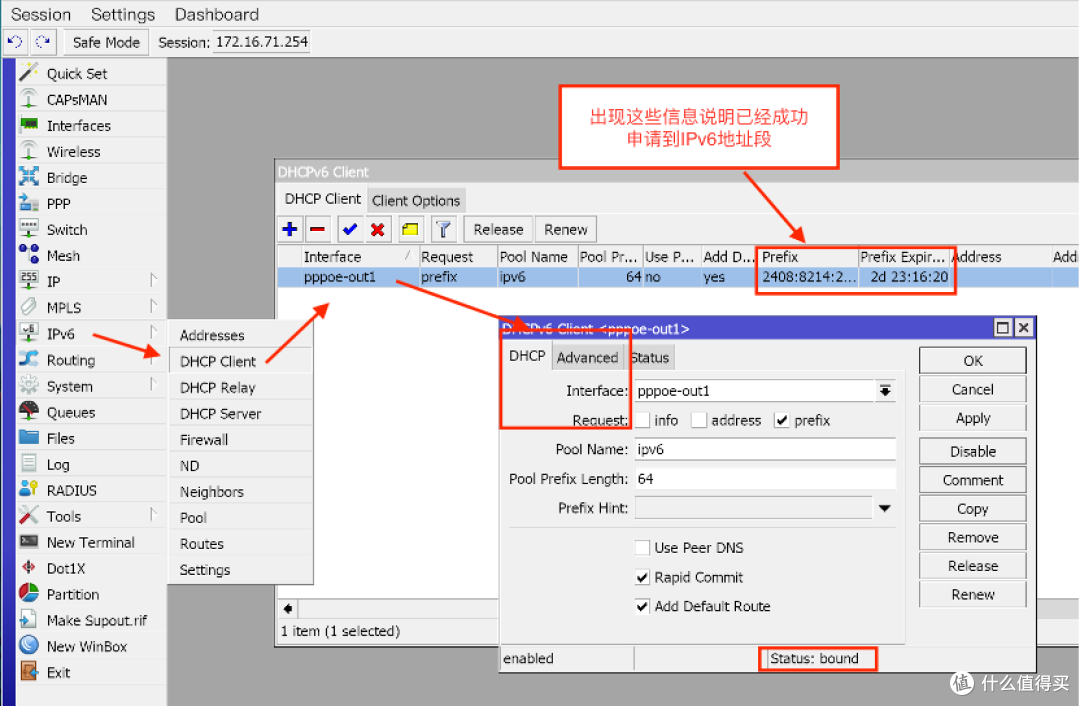Image resolution: width=1080 pixels, height=706 pixels.
Task: Click Release button in toolbar
Action: click(498, 229)
